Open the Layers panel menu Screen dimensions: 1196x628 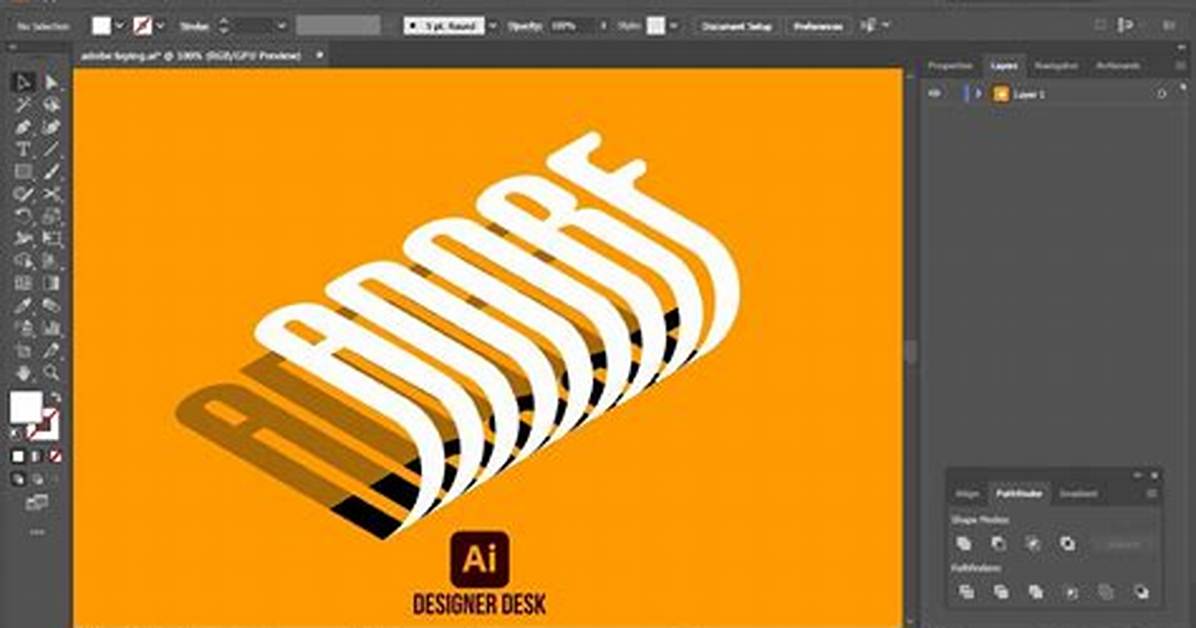tap(1179, 66)
